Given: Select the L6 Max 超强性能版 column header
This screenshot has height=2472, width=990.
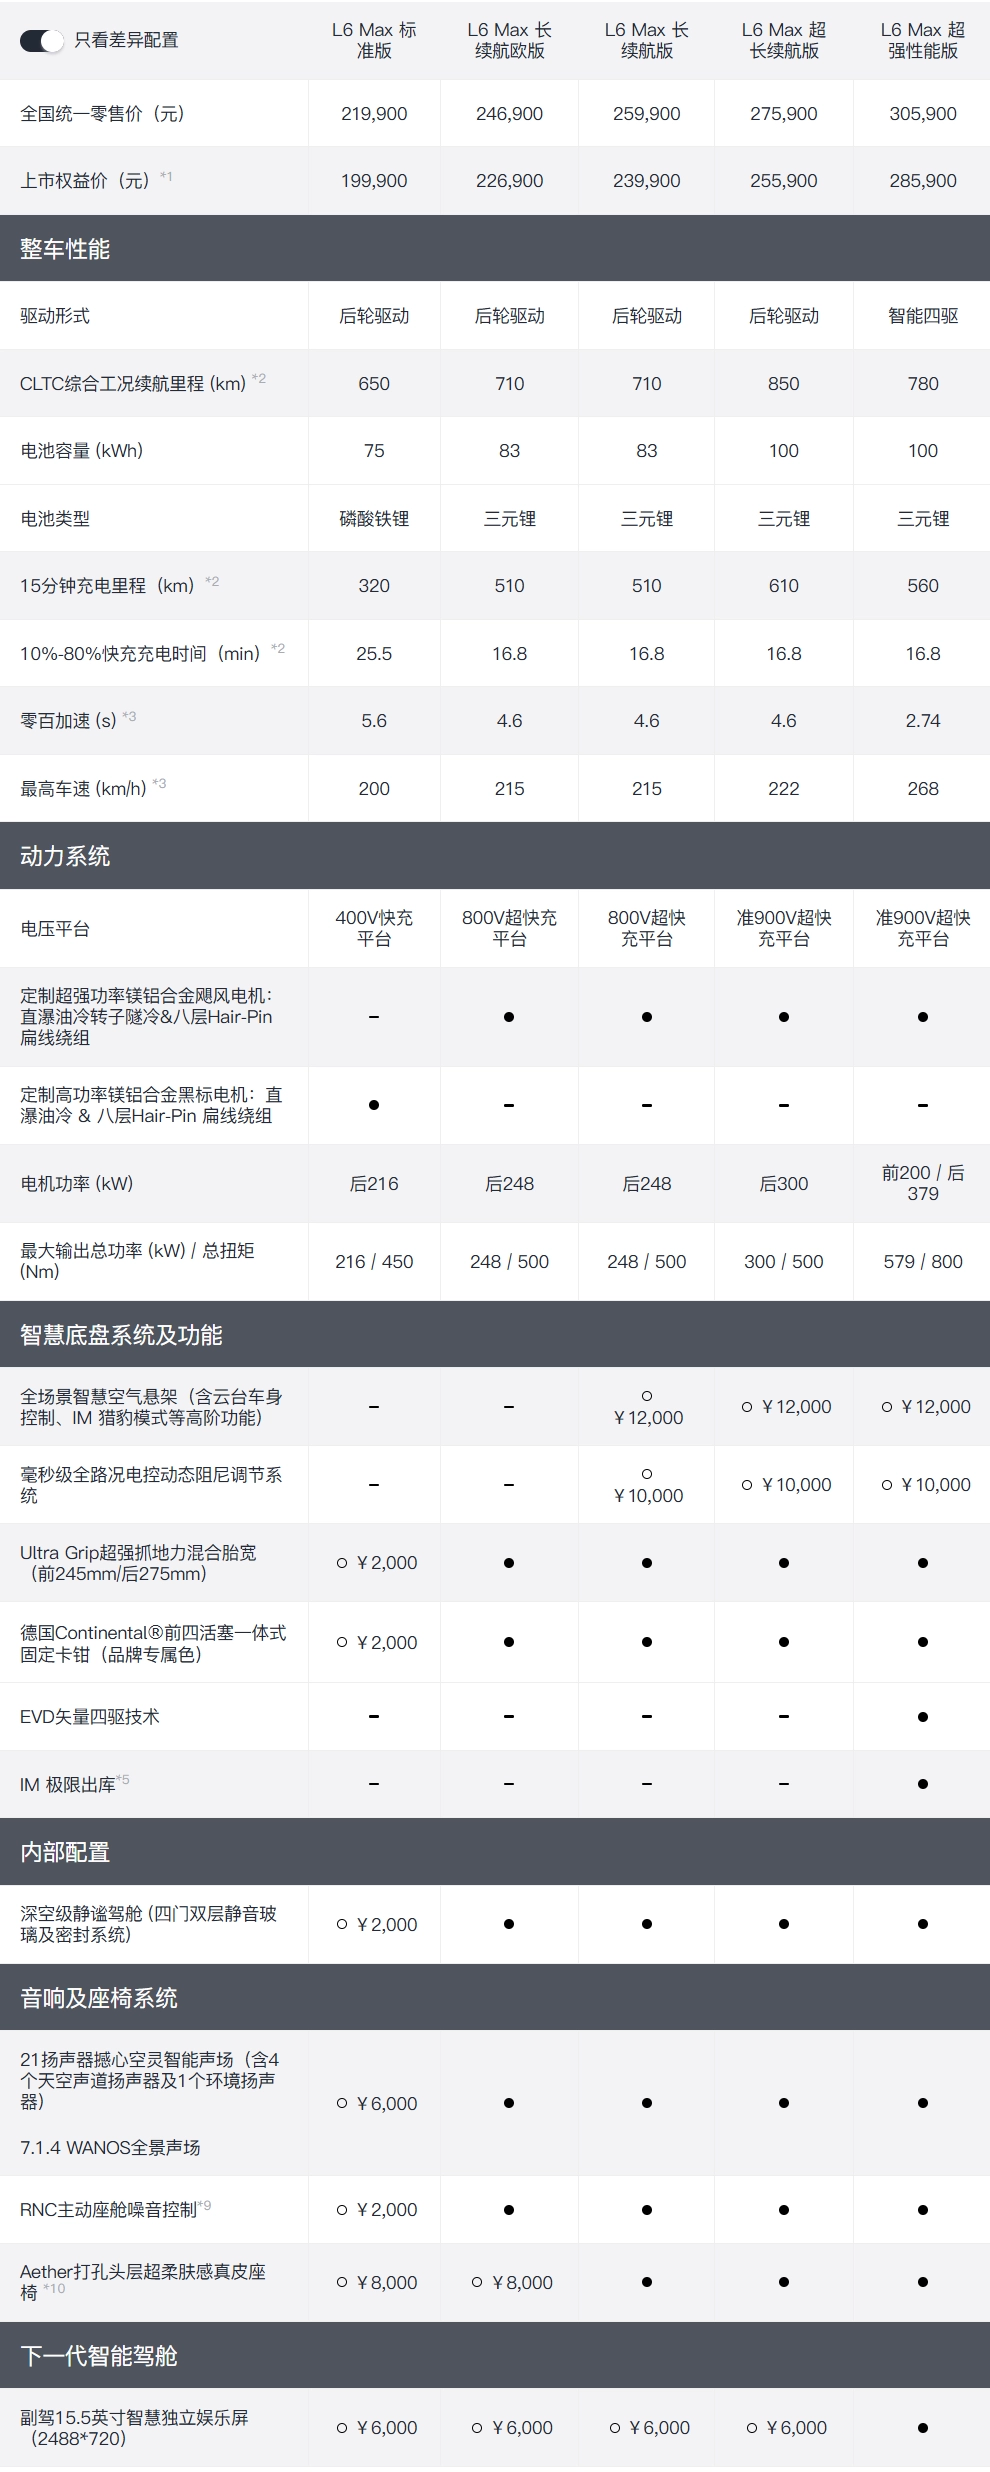Looking at the screenshot, I should tap(922, 40).
